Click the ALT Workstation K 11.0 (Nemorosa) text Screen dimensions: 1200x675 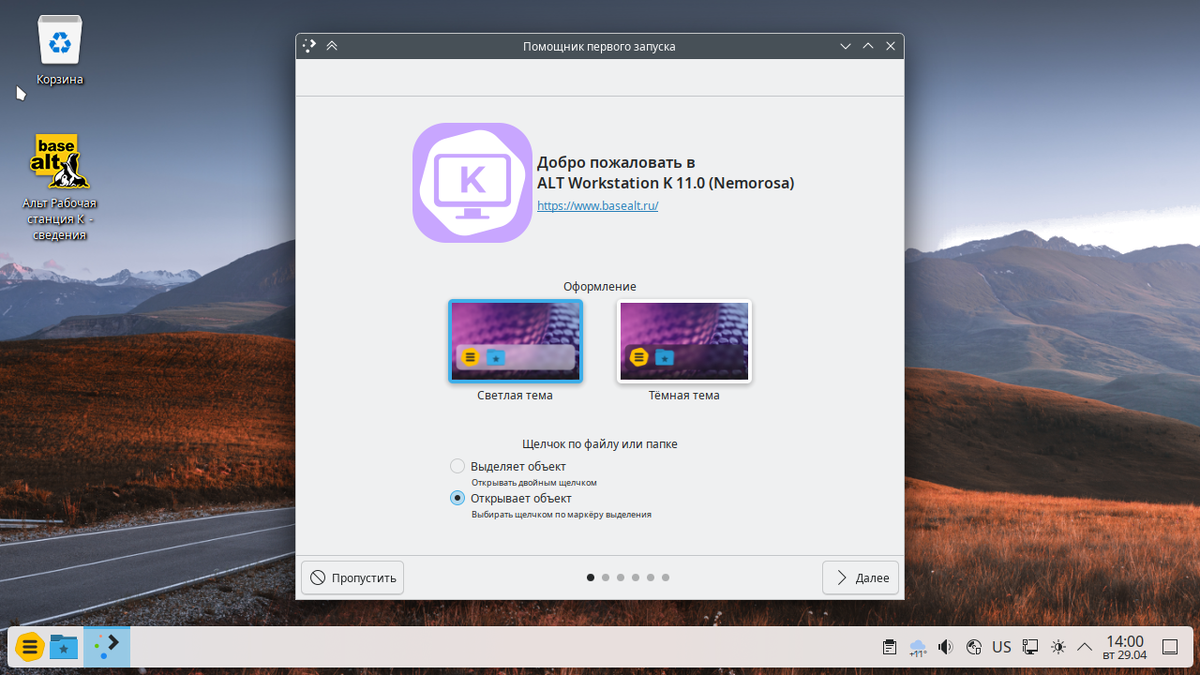666,183
